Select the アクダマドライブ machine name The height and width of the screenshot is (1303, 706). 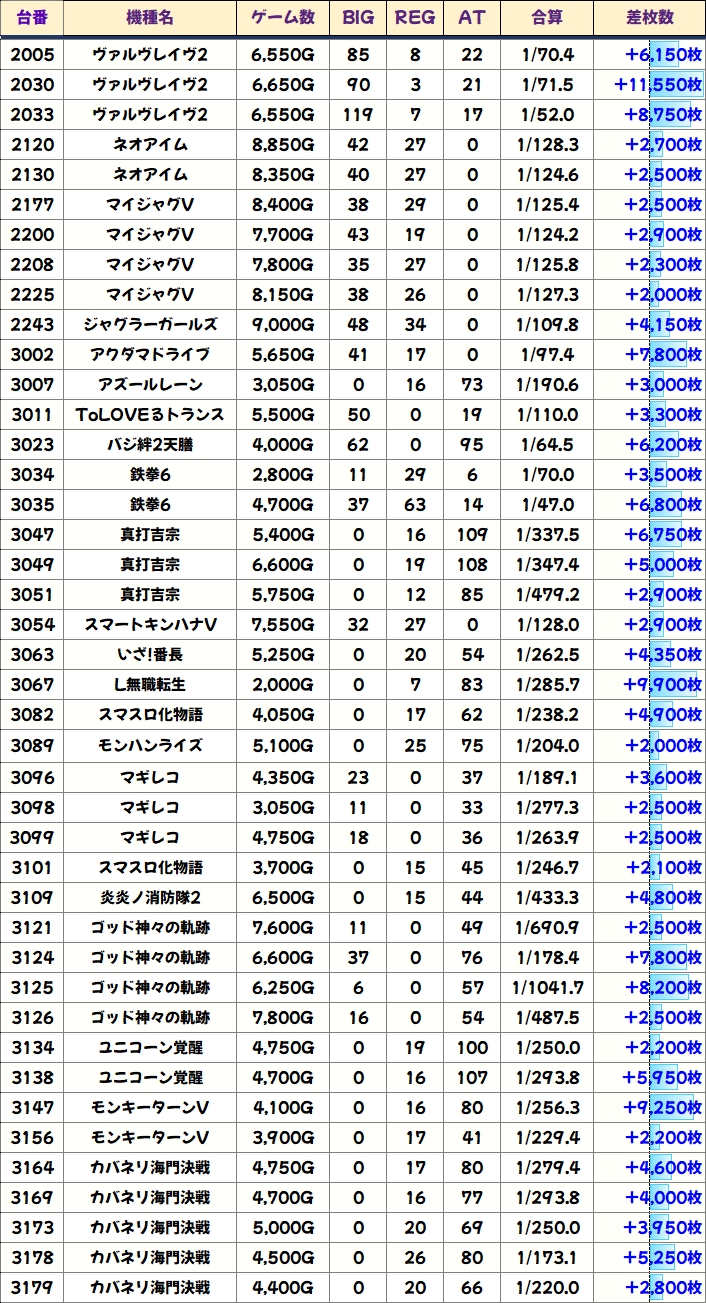click(150, 355)
